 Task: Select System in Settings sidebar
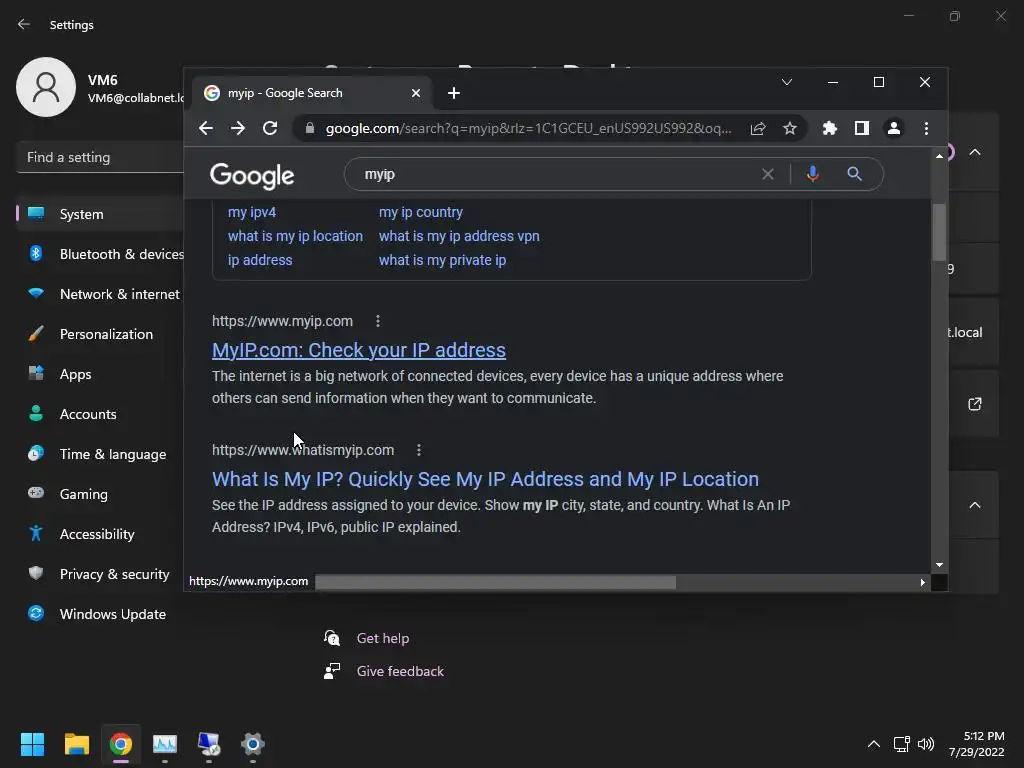[100, 214]
